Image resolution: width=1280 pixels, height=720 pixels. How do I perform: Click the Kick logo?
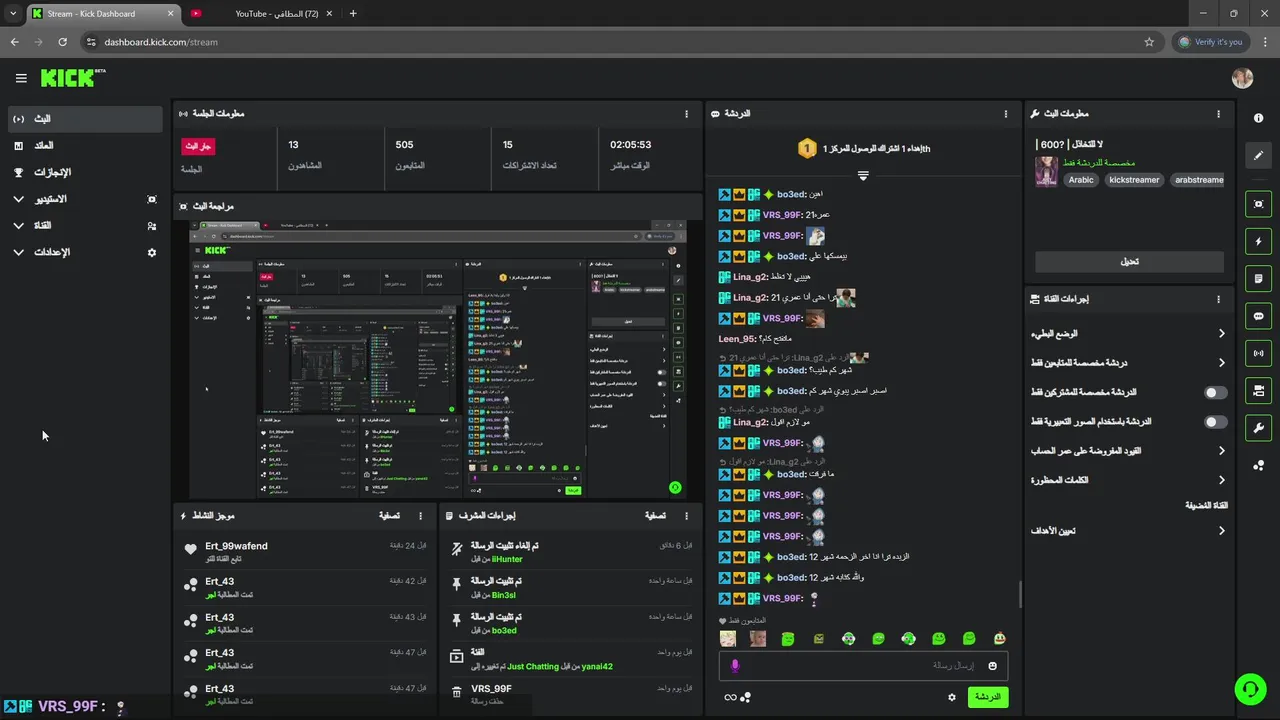[72, 78]
